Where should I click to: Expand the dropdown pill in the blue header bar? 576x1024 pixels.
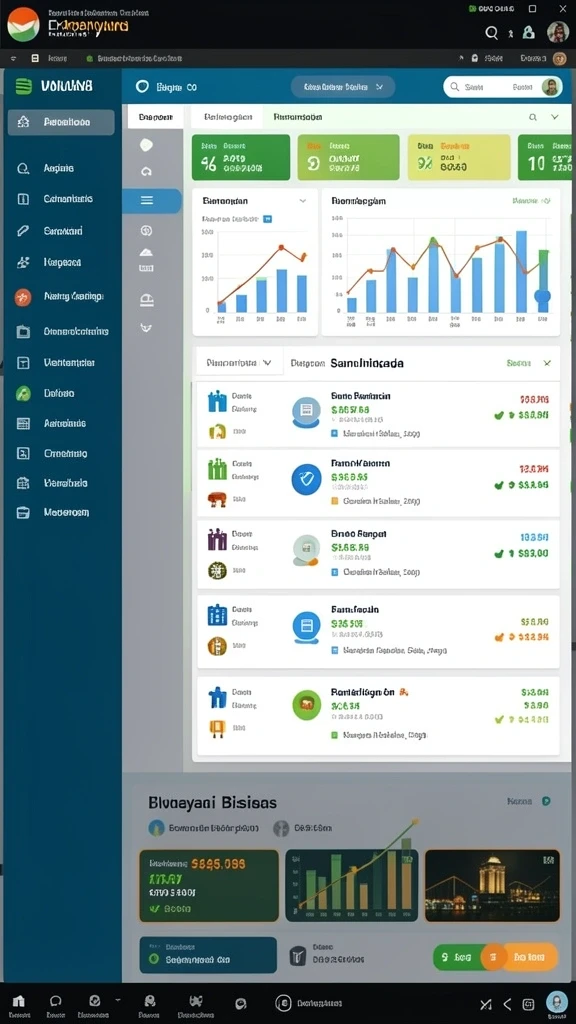pos(343,87)
